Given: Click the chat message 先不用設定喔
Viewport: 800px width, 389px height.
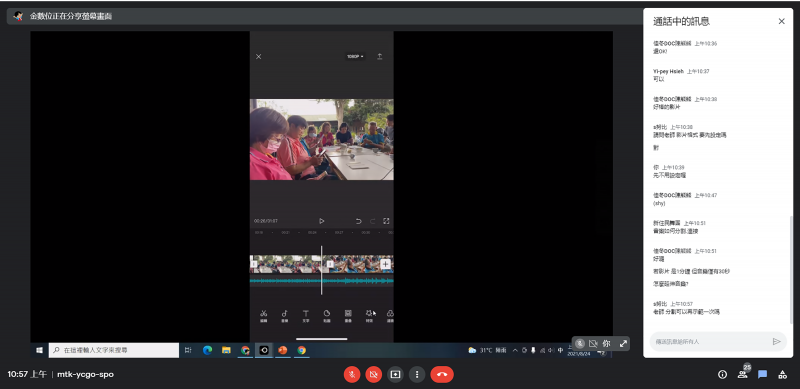Looking at the screenshot, I should click(669, 175).
